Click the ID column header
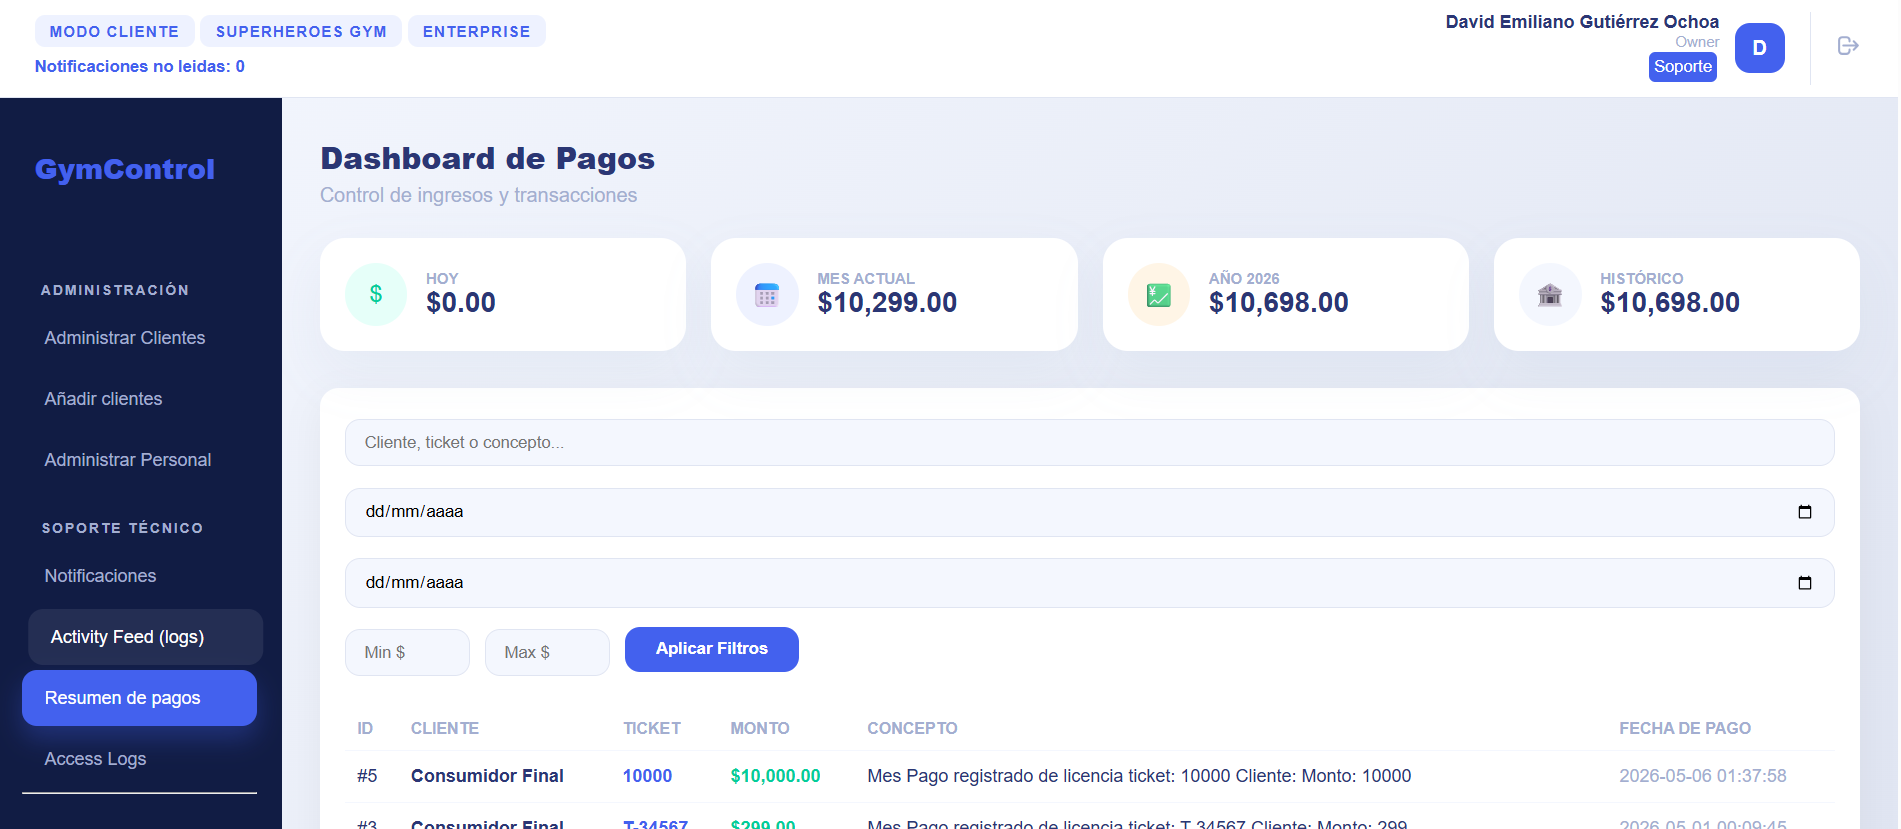This screenshot has width=1901, height=829. click(365, 728)
